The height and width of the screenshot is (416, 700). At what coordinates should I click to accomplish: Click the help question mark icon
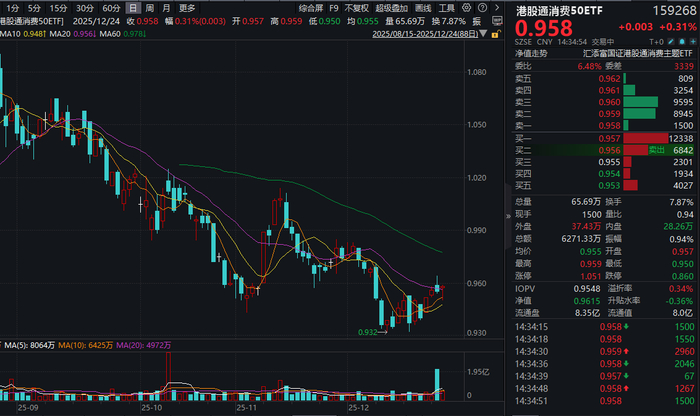click(482, 8)
